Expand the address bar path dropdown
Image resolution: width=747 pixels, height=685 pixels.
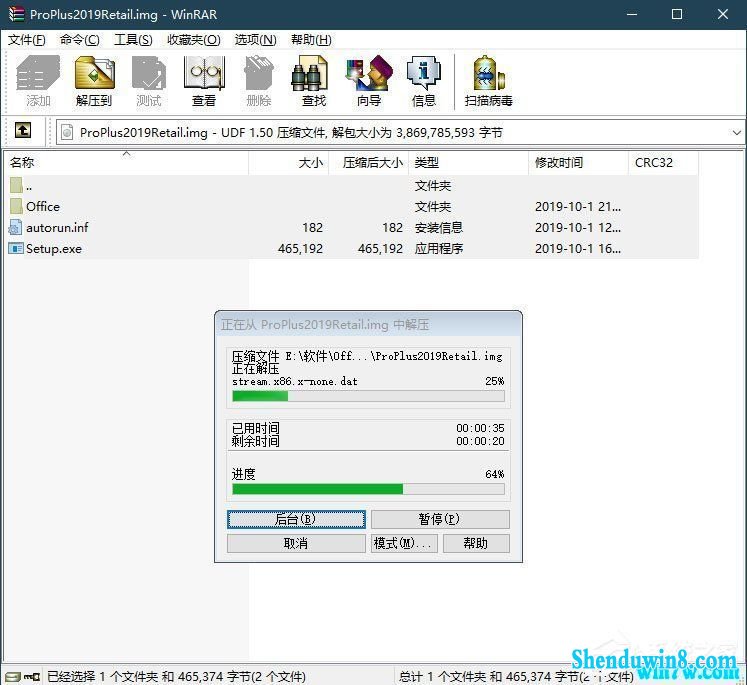pos(737,132)
